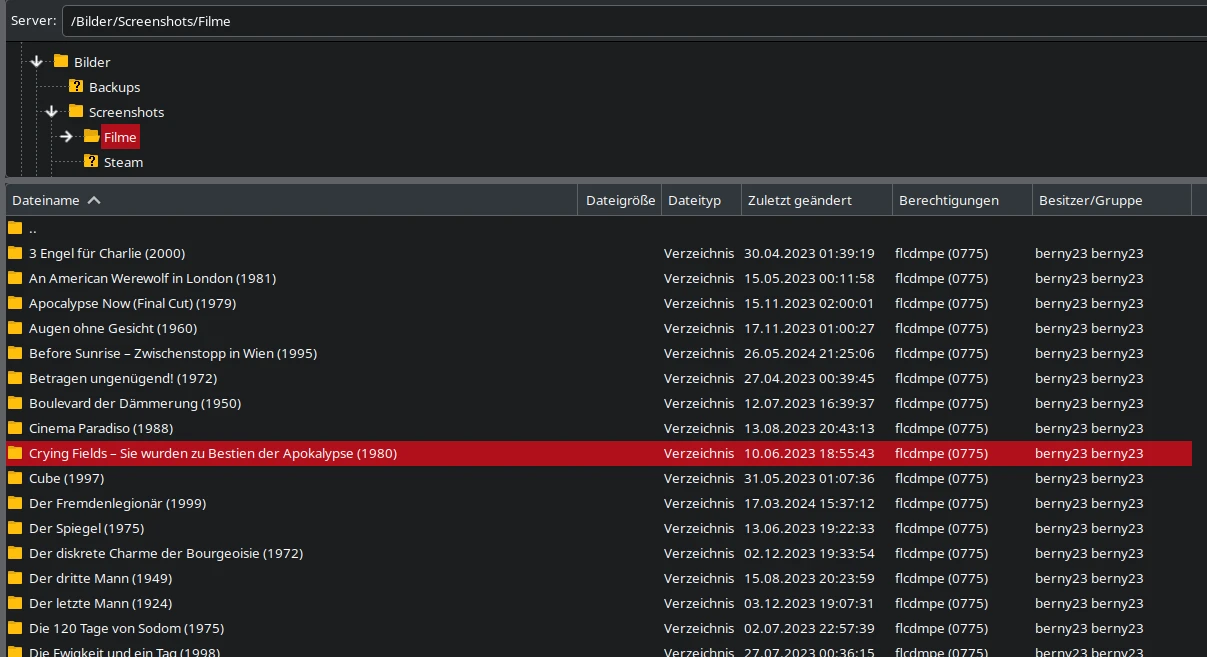Image resolution: width=1207 pixels, height=657 pixels.
Task: Click folder icon of Before Sunrise row
Action: pyautogui.click(x=15, y=353)
